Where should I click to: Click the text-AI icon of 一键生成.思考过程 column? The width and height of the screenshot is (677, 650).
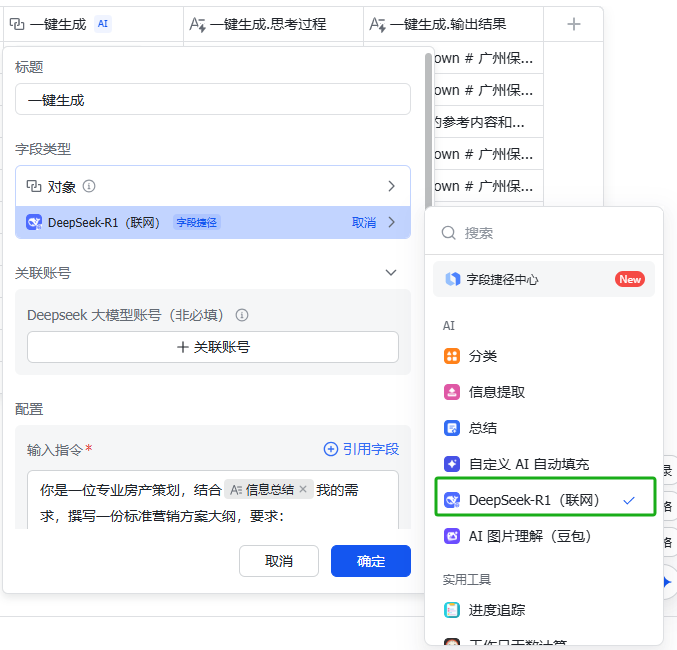pyautogui.click(x=198, y=25)
